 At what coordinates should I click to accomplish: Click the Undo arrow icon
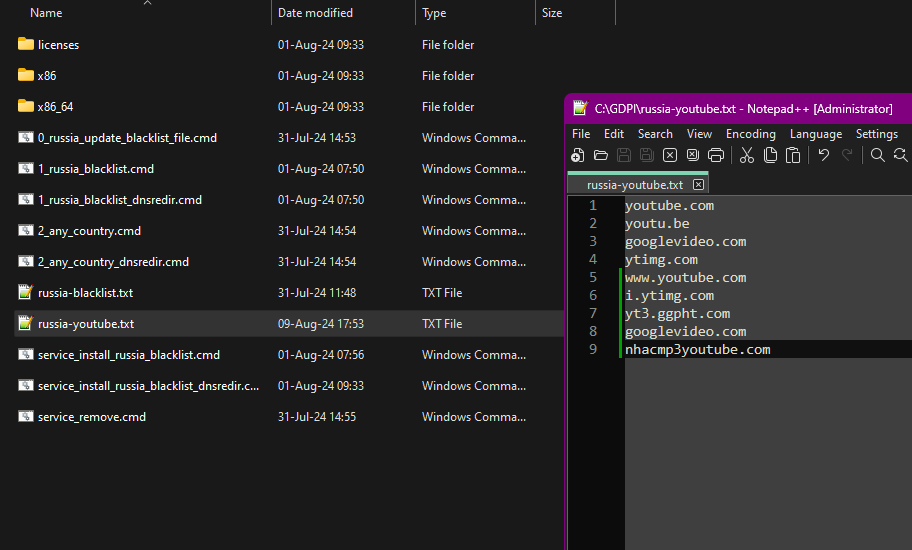[x=824, y=155]
